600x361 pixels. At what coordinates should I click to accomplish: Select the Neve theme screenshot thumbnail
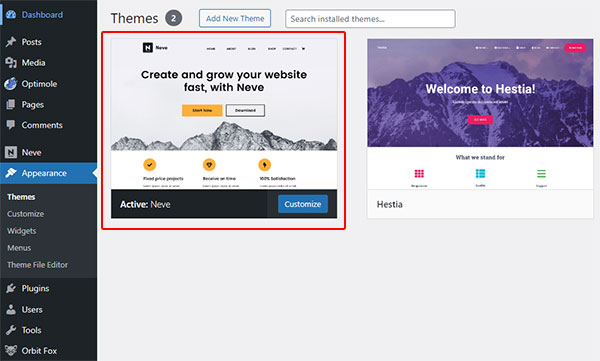[224, 114]
